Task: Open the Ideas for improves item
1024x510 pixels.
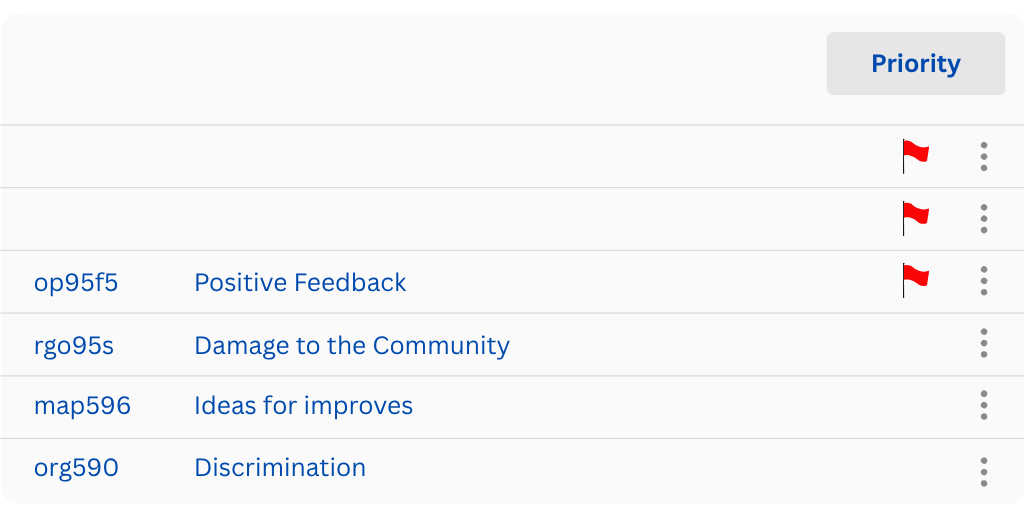Action: point(303,406)
